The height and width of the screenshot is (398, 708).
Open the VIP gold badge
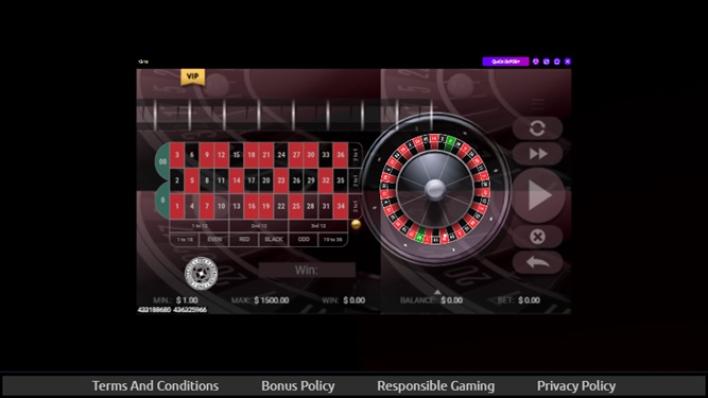[192, 77]
